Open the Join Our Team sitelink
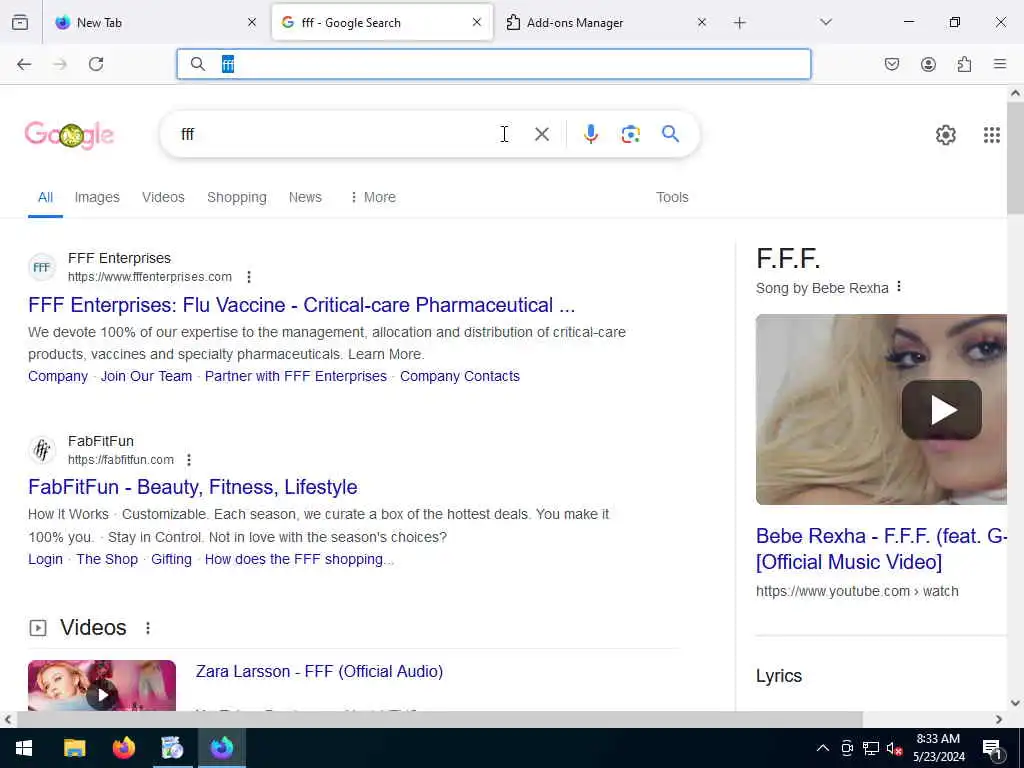1024x768 pixels. coord(146,376)
